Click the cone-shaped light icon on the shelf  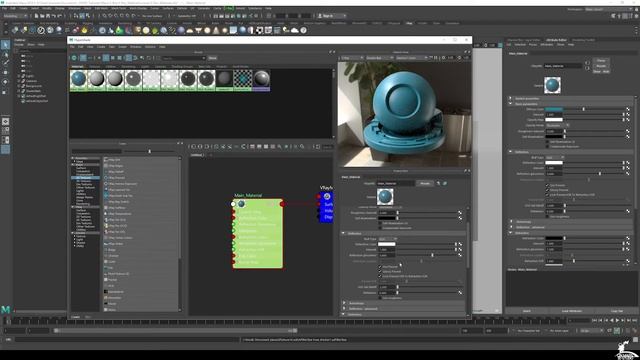tap(216, 30)
